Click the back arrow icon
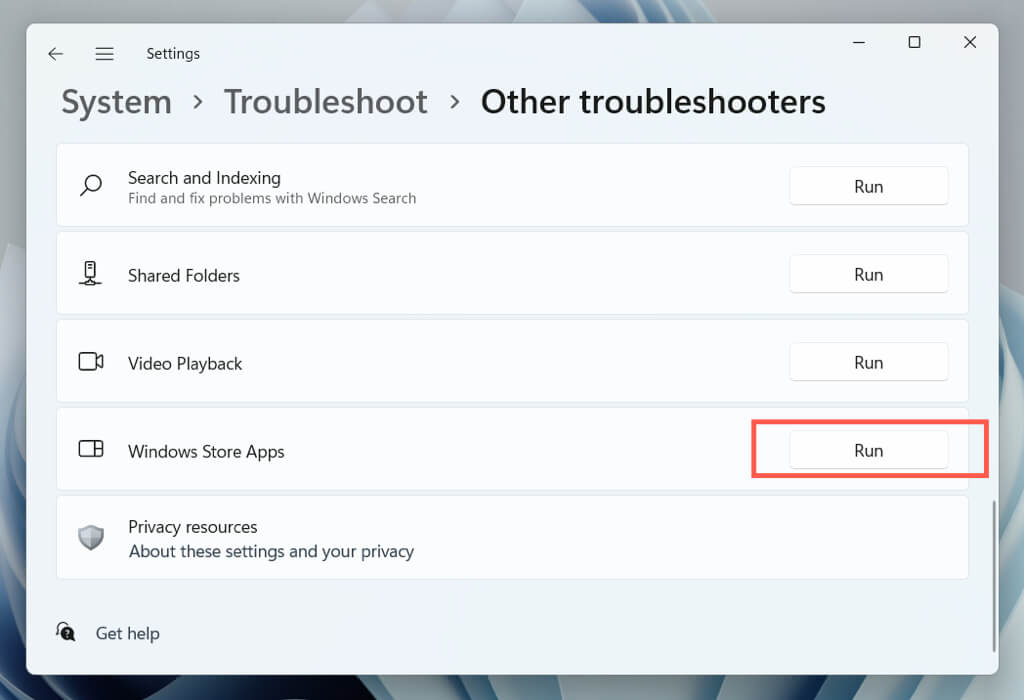Screen dimensions: 1024x700 (x=56, y=54)
